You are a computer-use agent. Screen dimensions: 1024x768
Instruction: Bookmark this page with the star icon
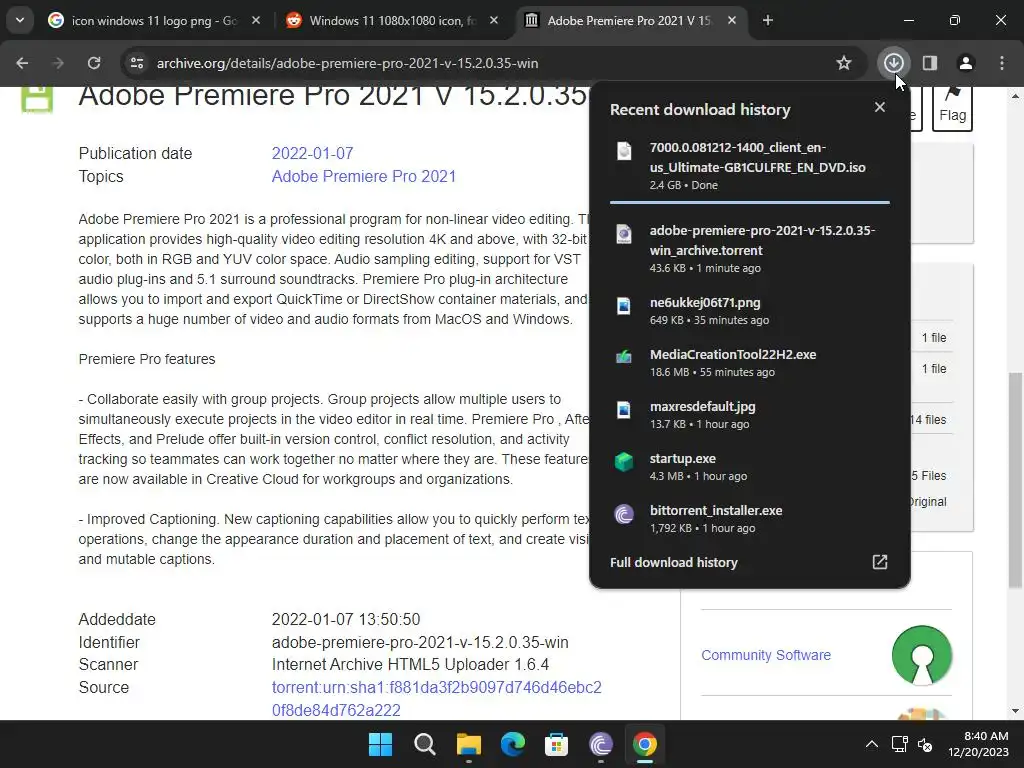click(844, 63)
